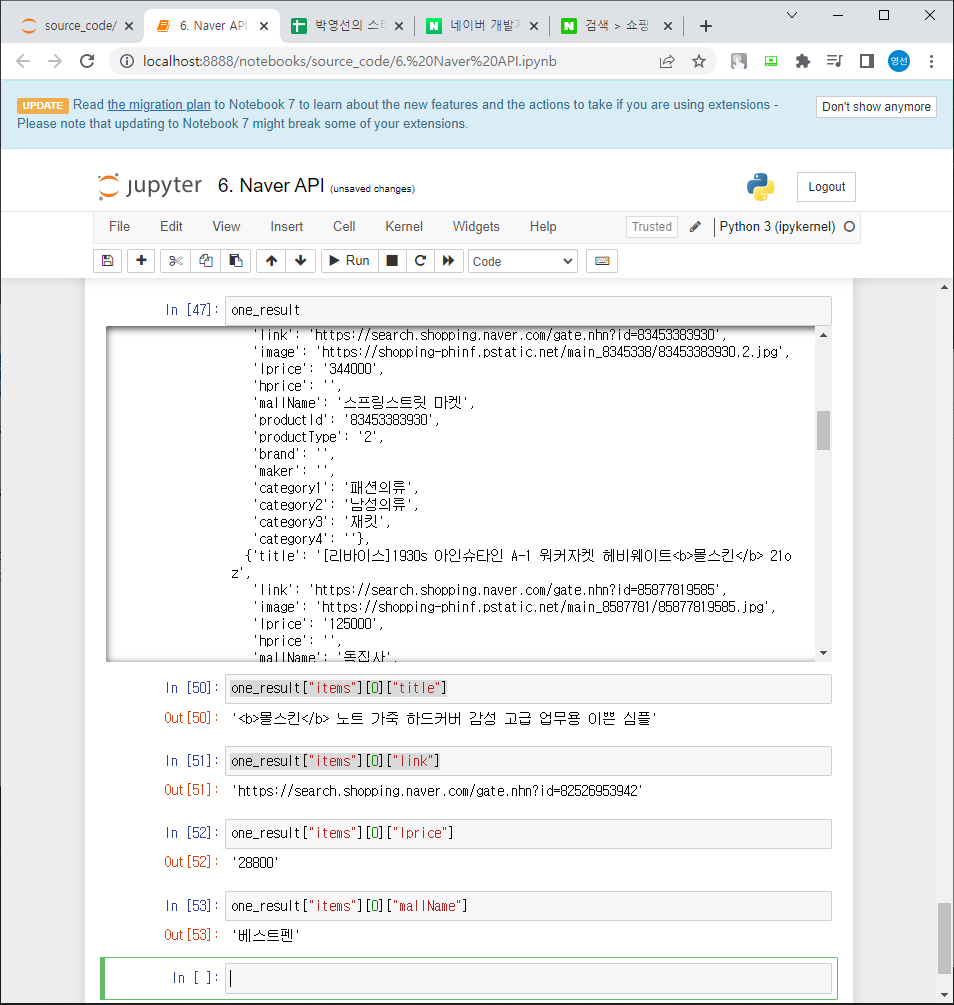The height and width of the screenshot is (1005, 954).
Task: Go back in browser history
Action: [23, 62]
